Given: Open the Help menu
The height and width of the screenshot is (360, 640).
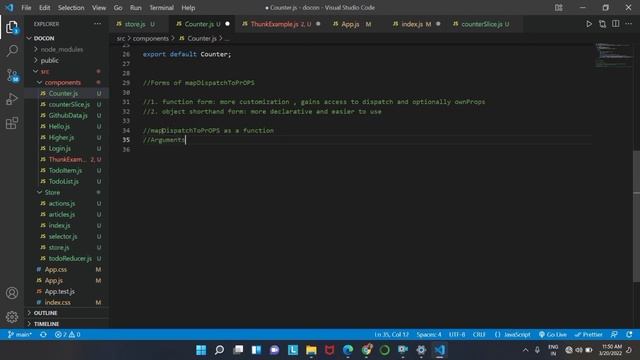Looking at the screenshot, I should click(188, 8).
